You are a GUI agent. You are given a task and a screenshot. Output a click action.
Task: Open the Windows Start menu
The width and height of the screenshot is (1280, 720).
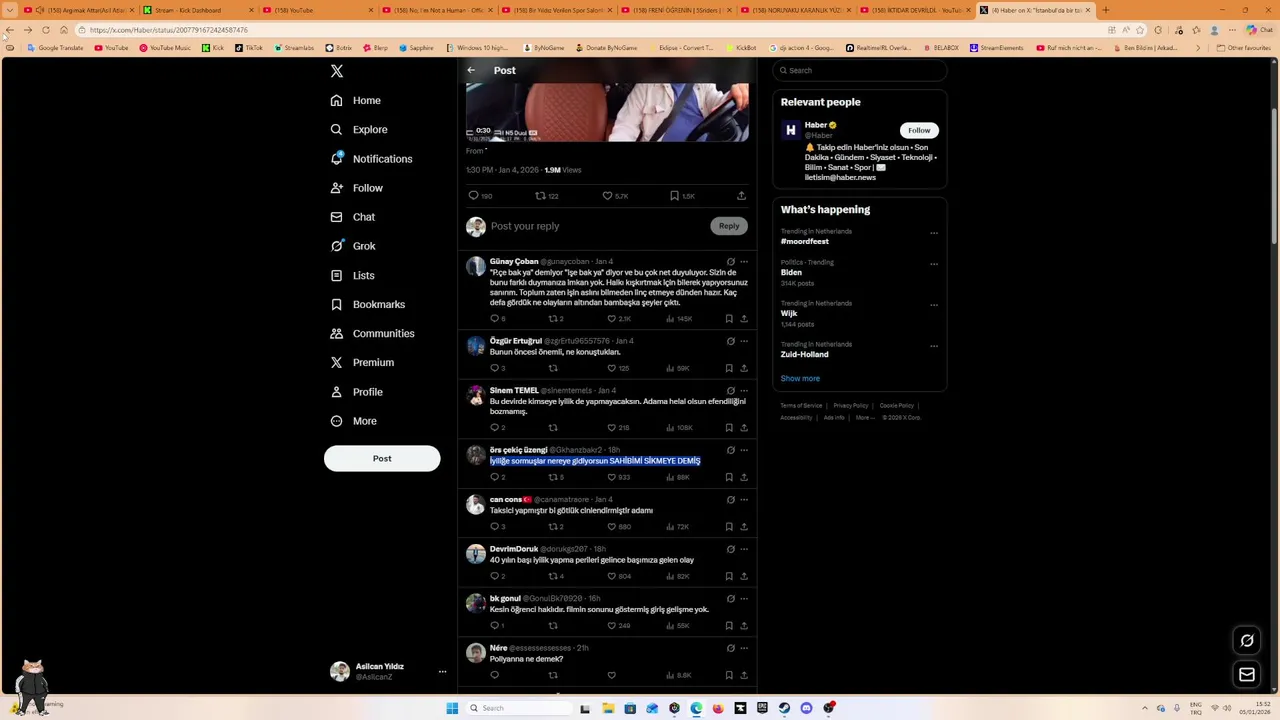tap(452, 708)
